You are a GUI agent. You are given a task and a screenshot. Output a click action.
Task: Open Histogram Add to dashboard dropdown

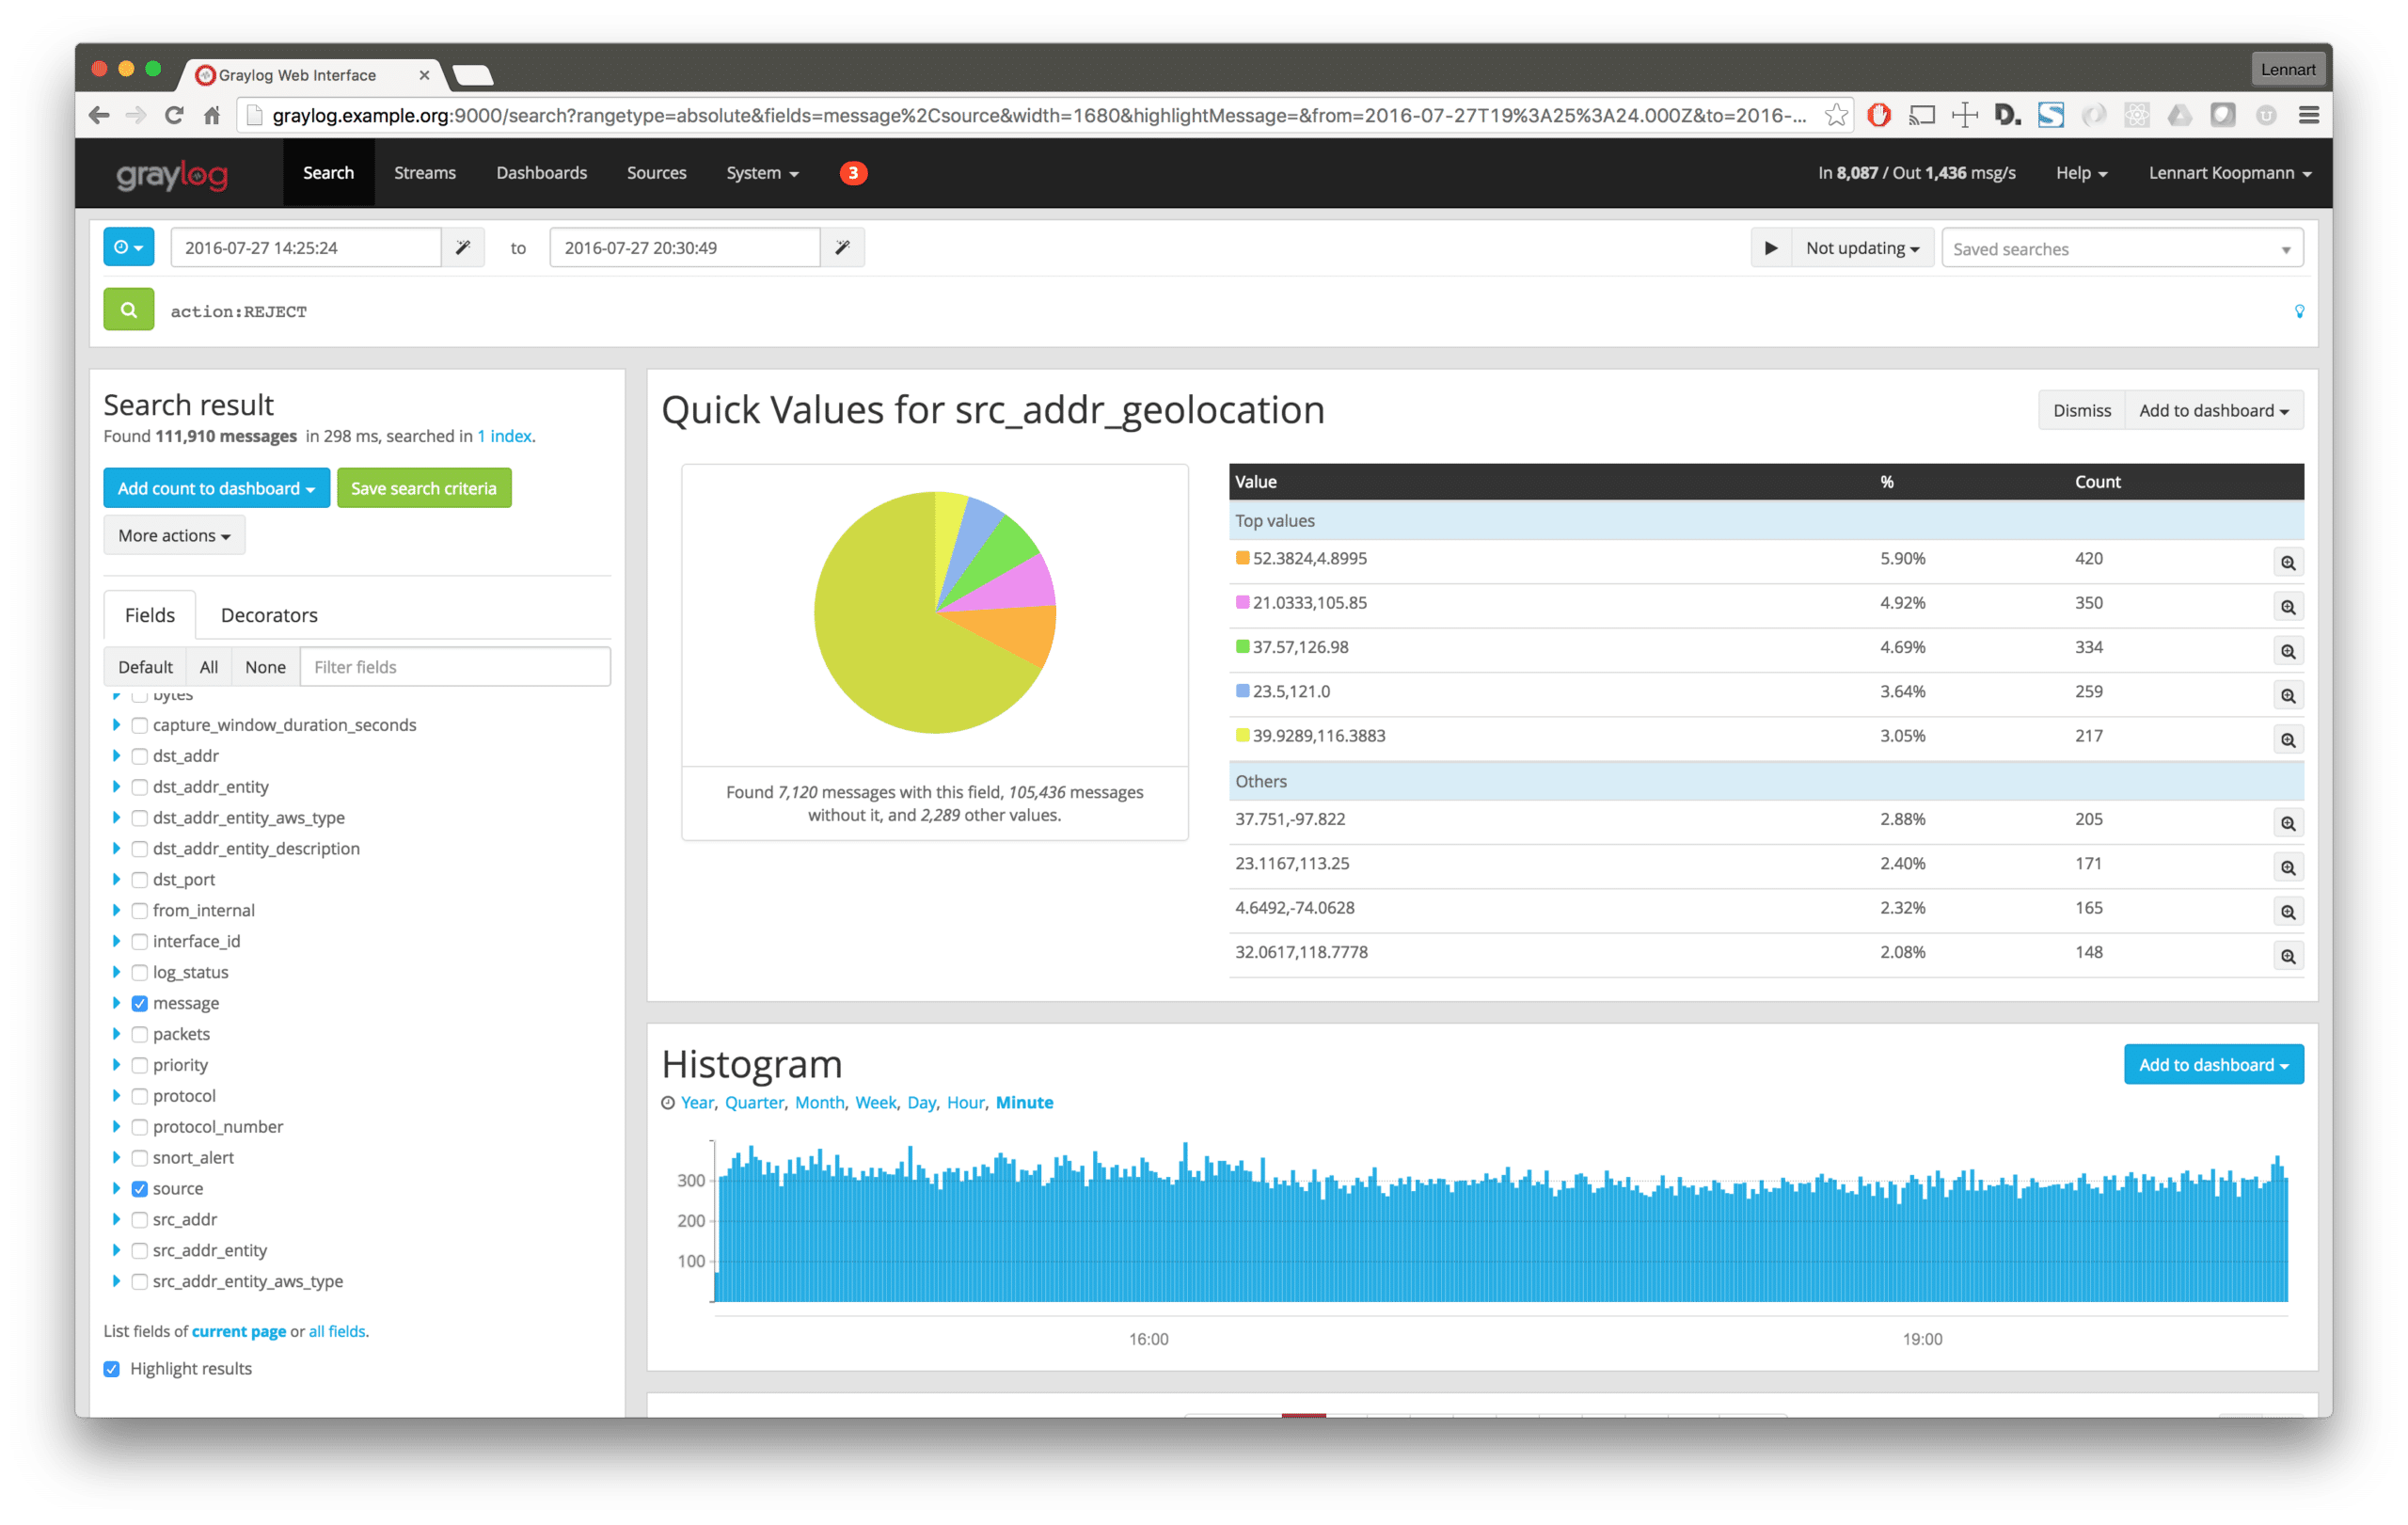(x=2213, y=1064)
